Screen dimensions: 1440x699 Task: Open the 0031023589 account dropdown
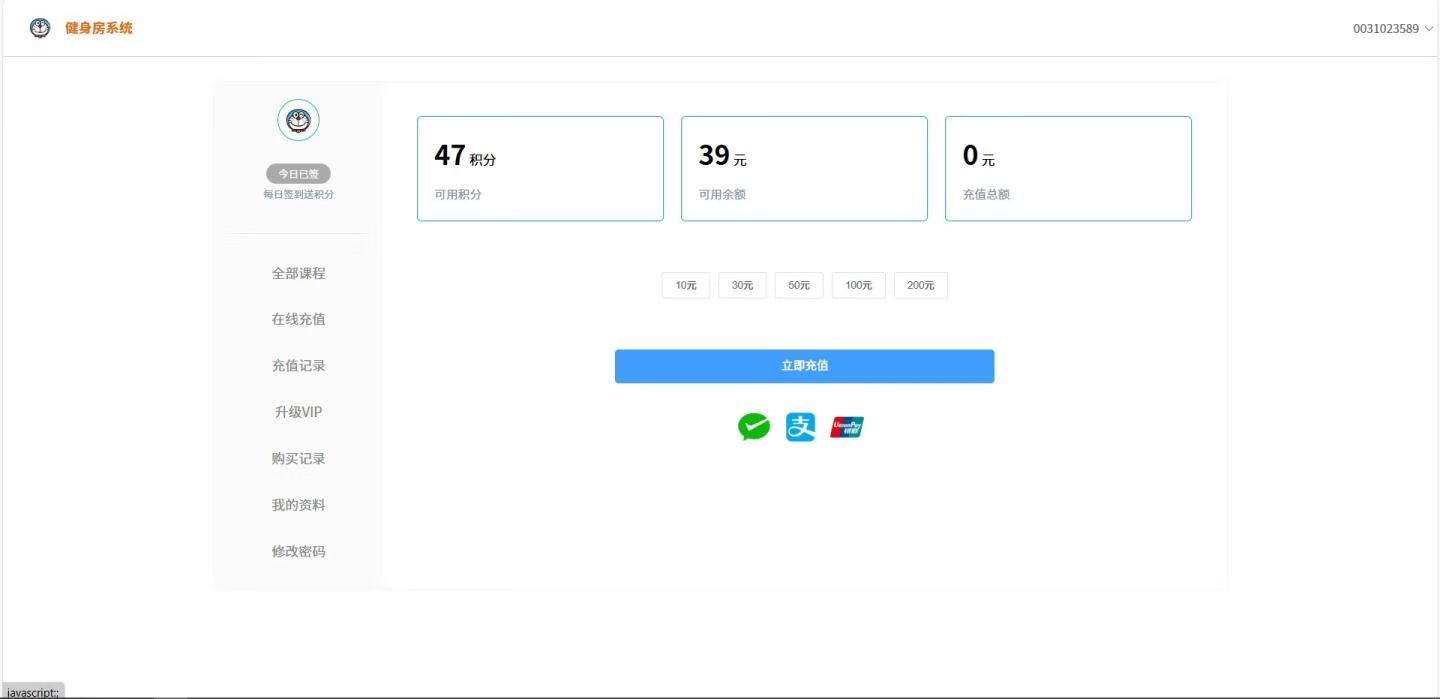coord(1392,28)
